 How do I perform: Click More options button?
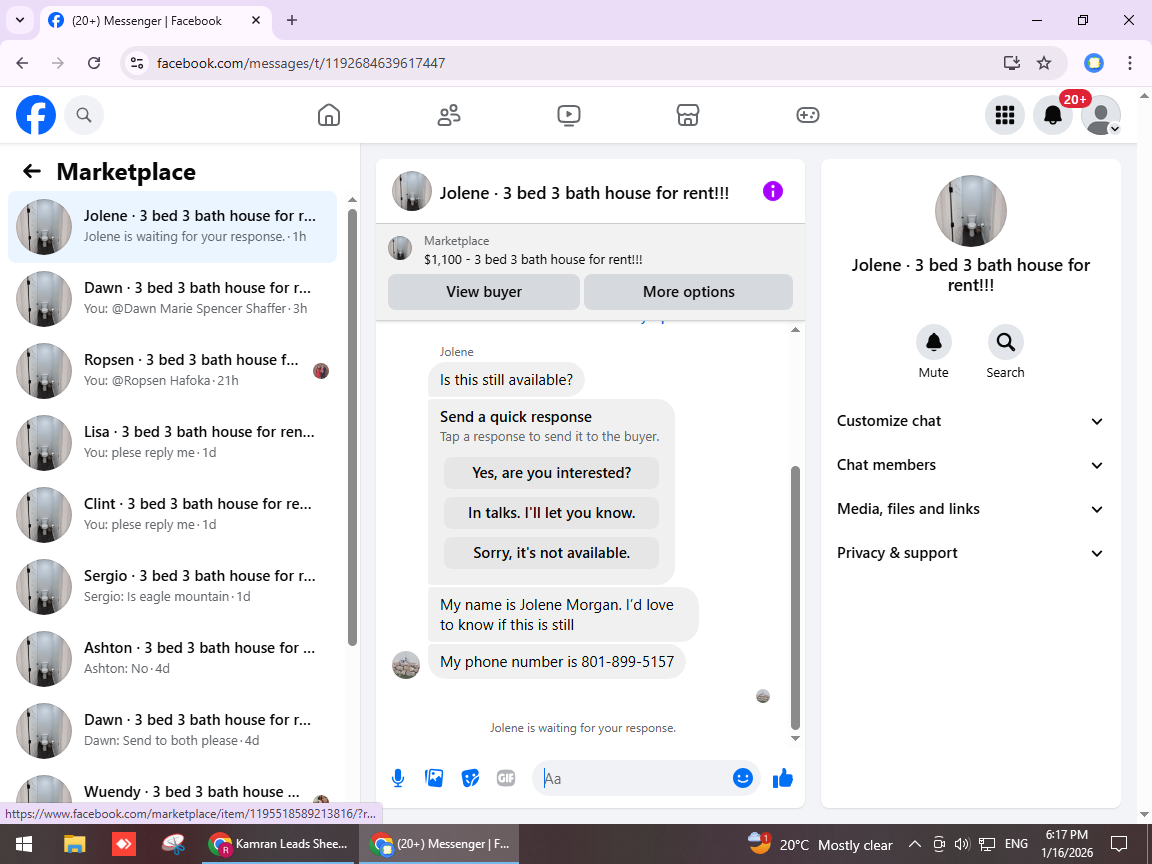tap(688, 292)
